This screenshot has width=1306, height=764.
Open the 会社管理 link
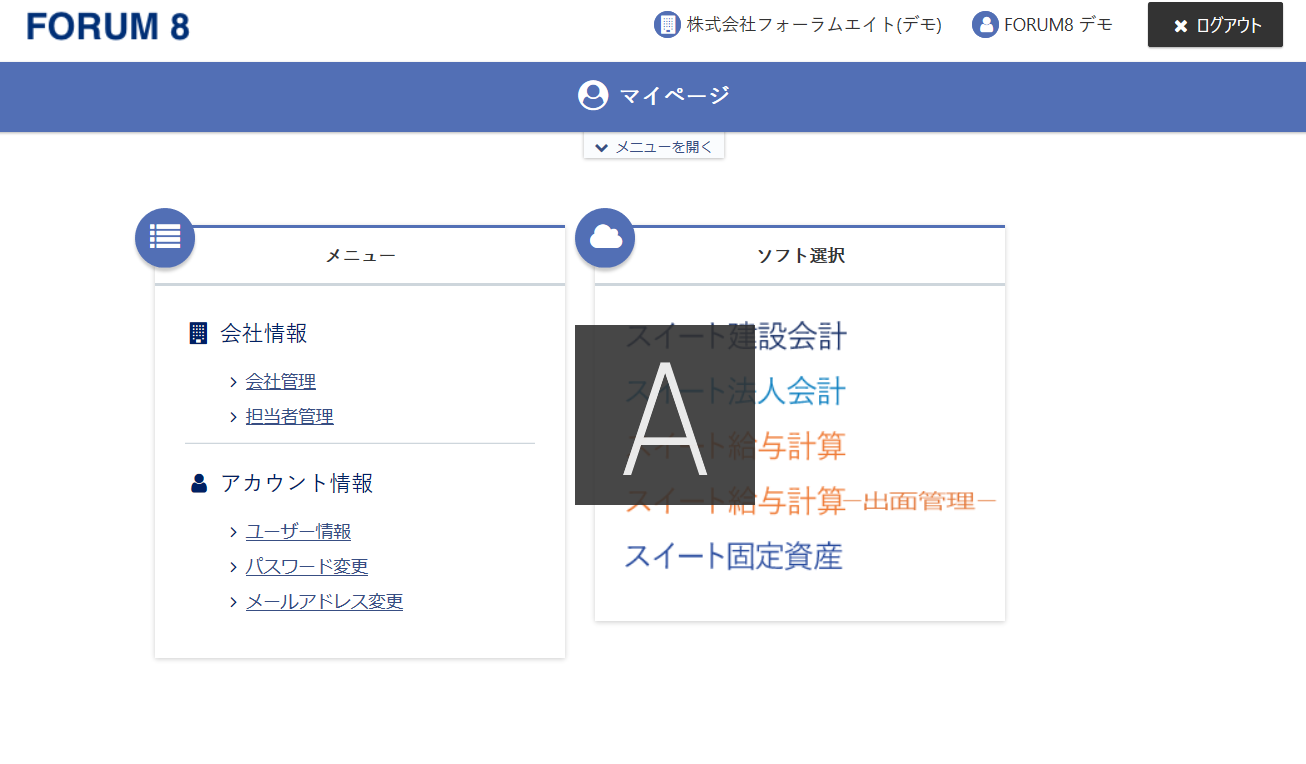[x=281, y=382]
